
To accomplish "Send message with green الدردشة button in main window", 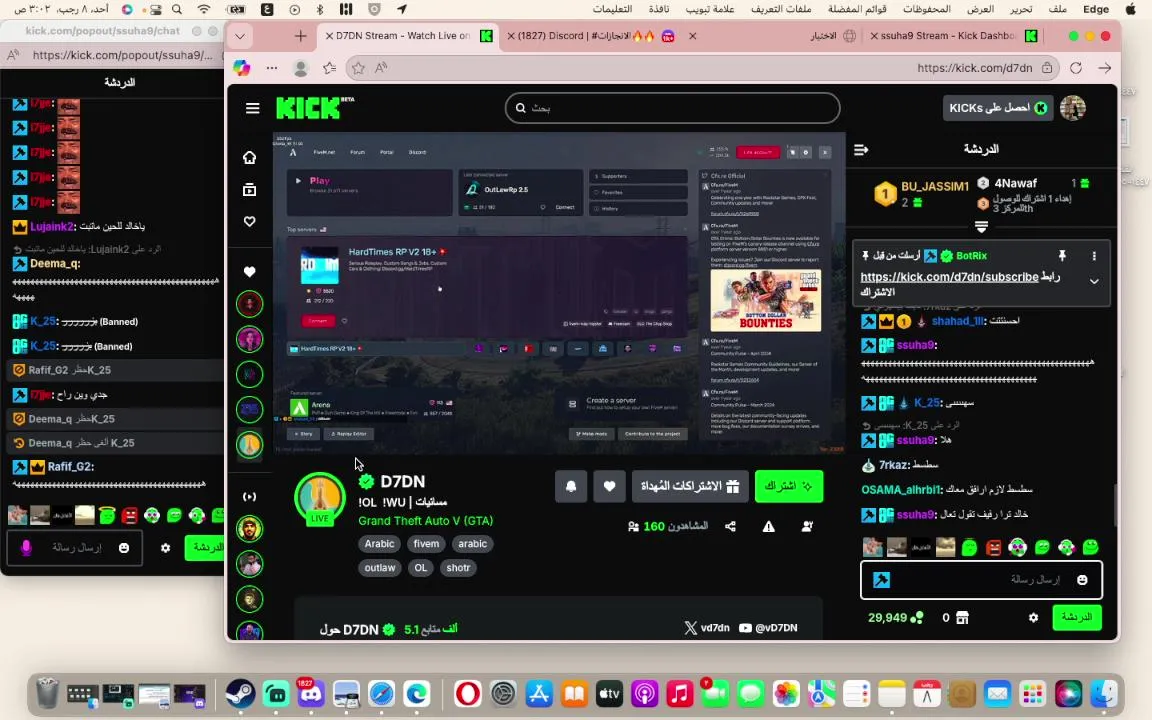I will click(1077, 617).
